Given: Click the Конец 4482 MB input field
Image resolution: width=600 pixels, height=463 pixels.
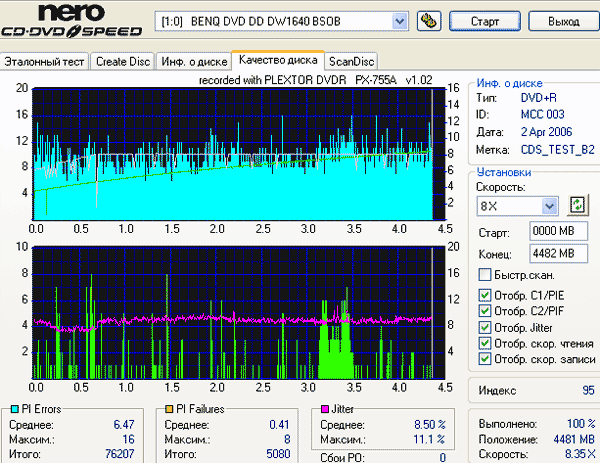Looking at the screenshot, I should (x=559, y=253).
